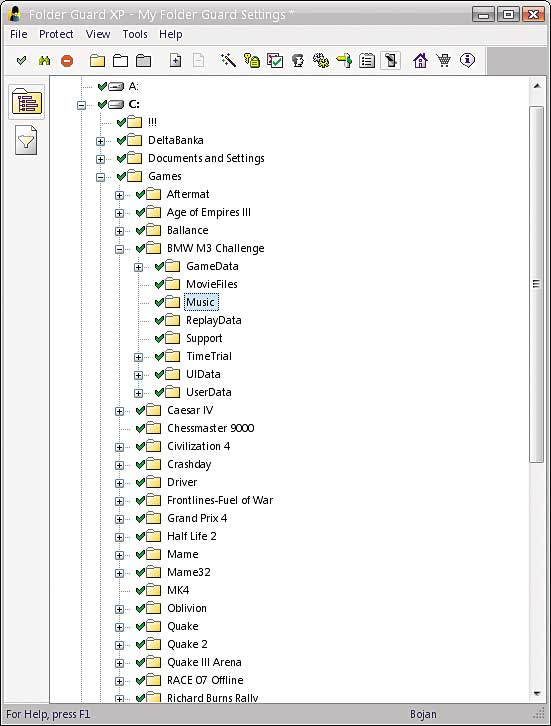Click the list view toolbar icon
This screenshot has height=726, width=551.
367,61
